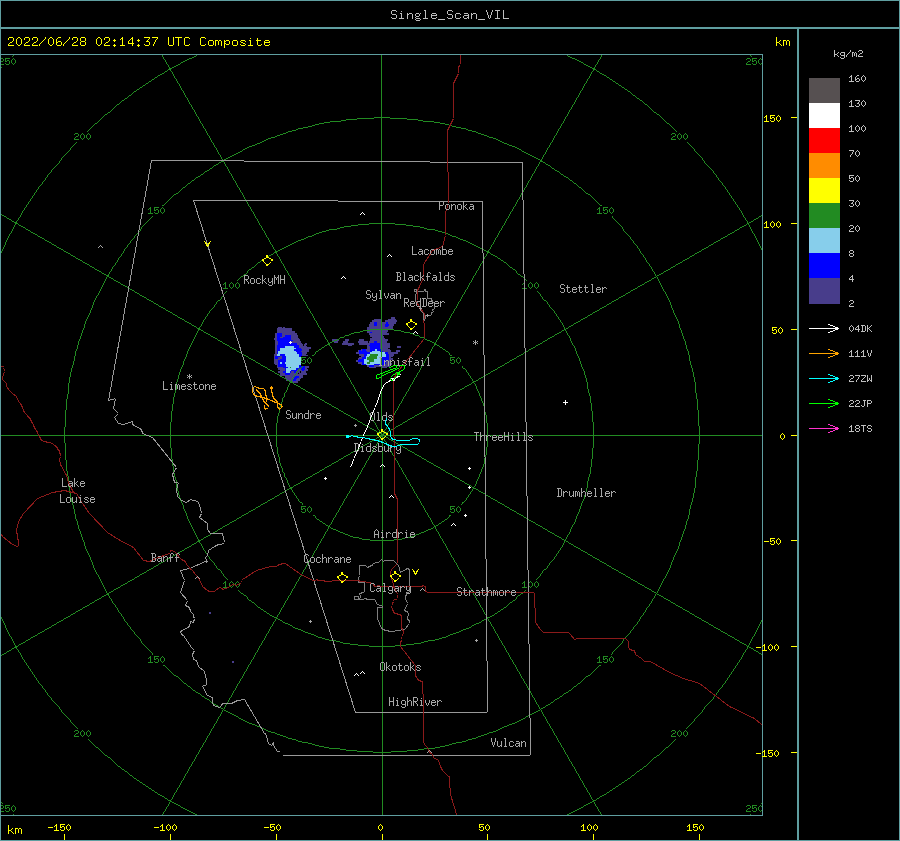Click the Strathmore town label
The width and height of the screenshot is (900, 841).
[x=486, y=592]
